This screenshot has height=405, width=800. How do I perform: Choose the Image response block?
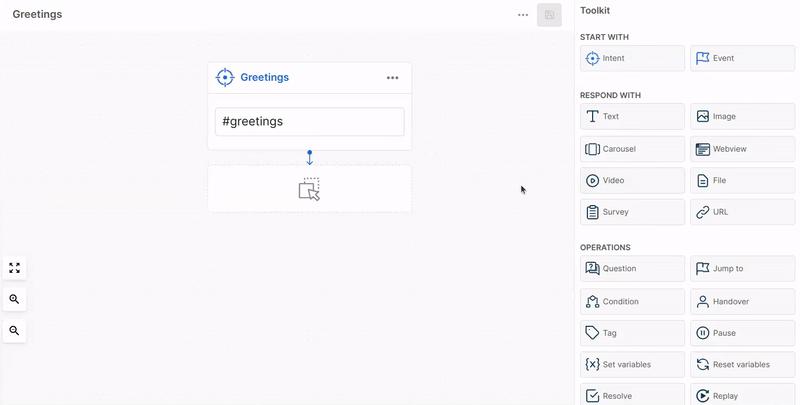coord(742,116)
